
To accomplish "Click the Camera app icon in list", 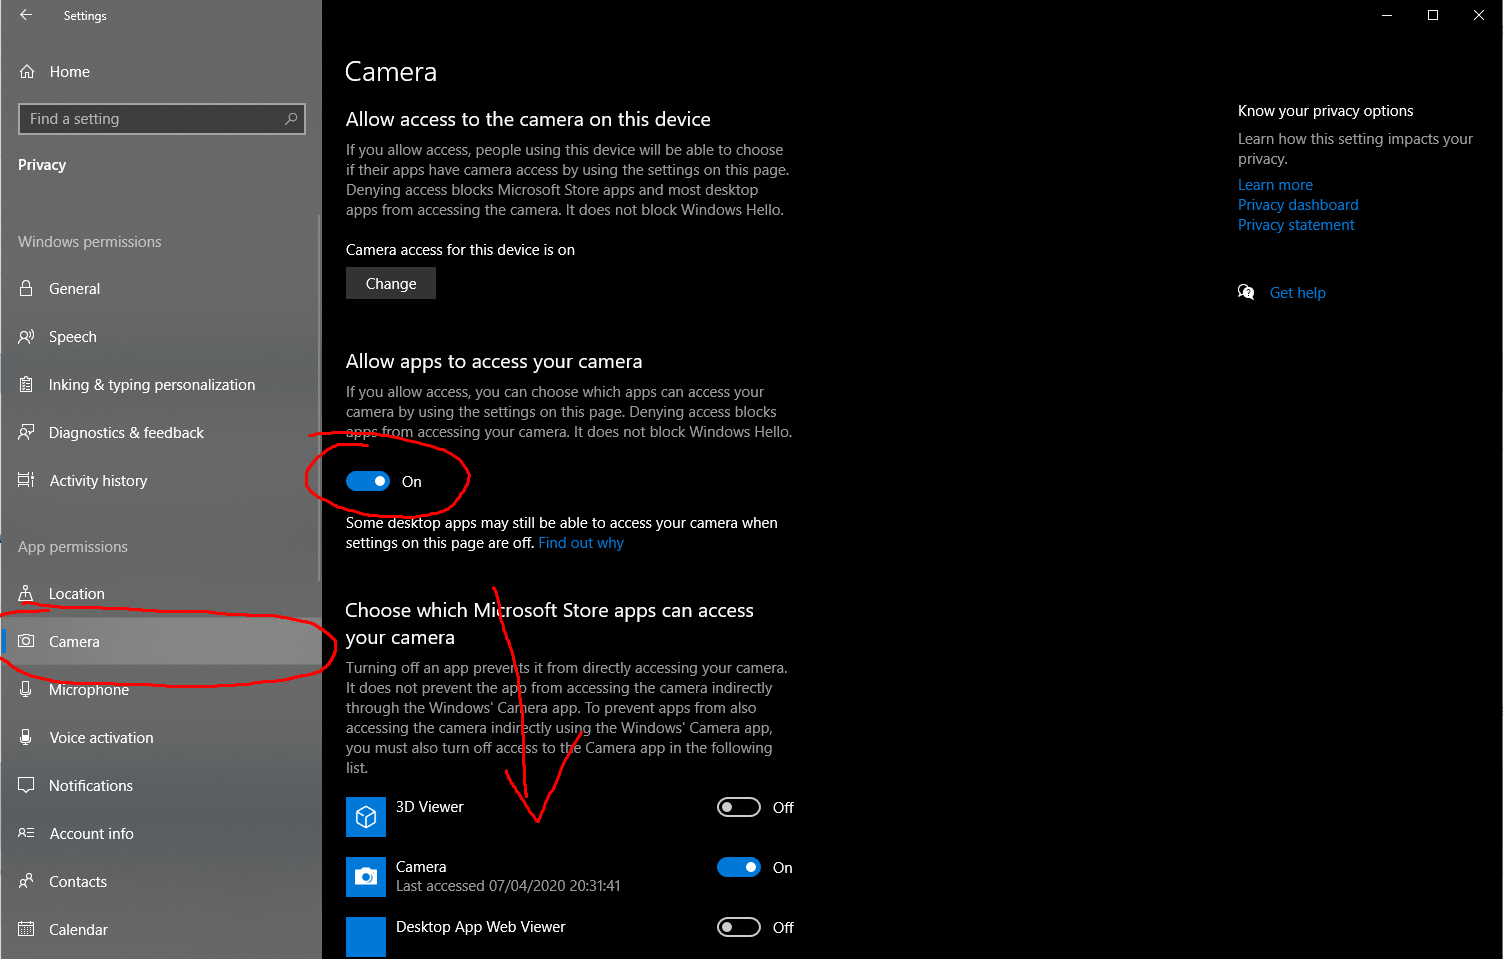I will (366, 877).
